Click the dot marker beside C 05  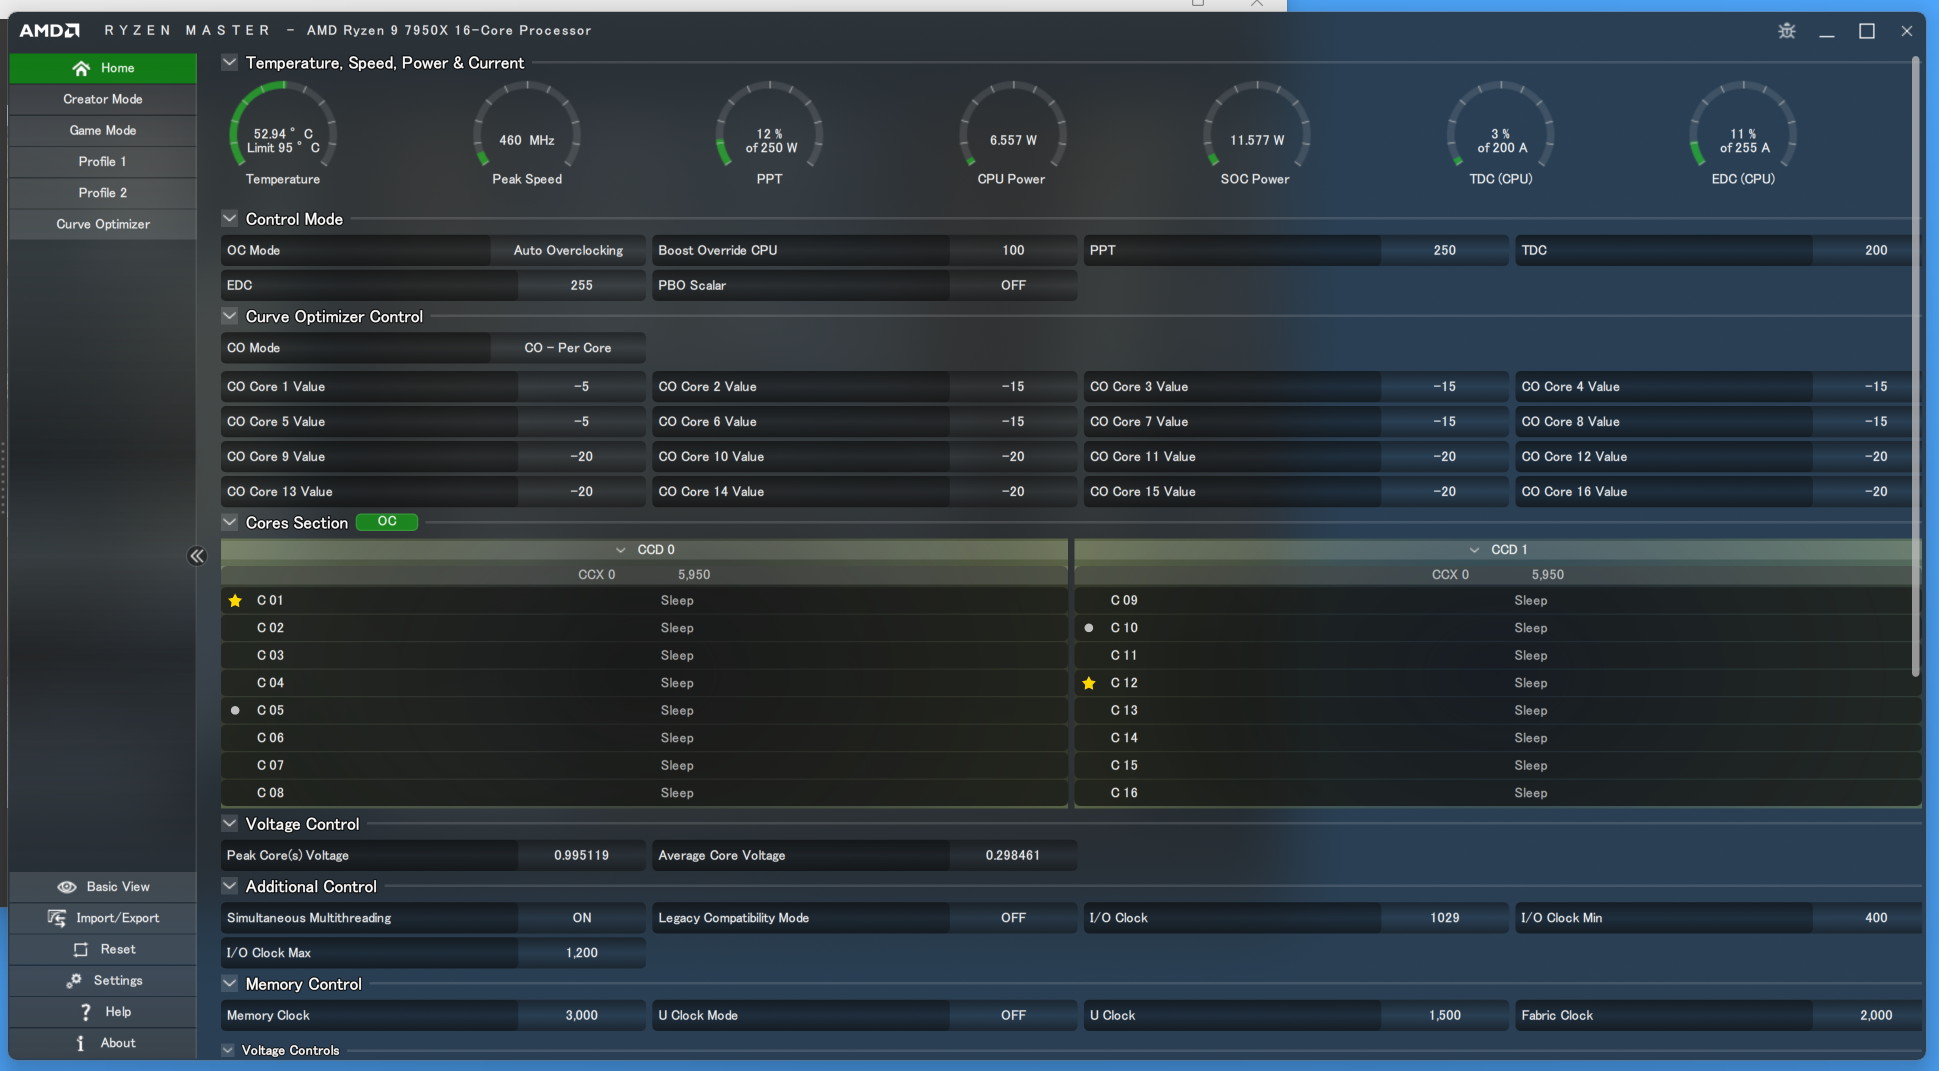(235, 710)
